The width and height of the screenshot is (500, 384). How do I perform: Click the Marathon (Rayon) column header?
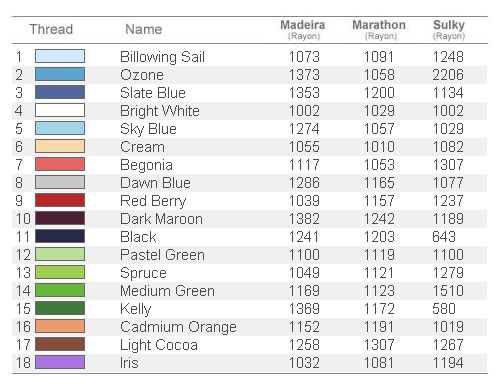click(x=379, y=30)
